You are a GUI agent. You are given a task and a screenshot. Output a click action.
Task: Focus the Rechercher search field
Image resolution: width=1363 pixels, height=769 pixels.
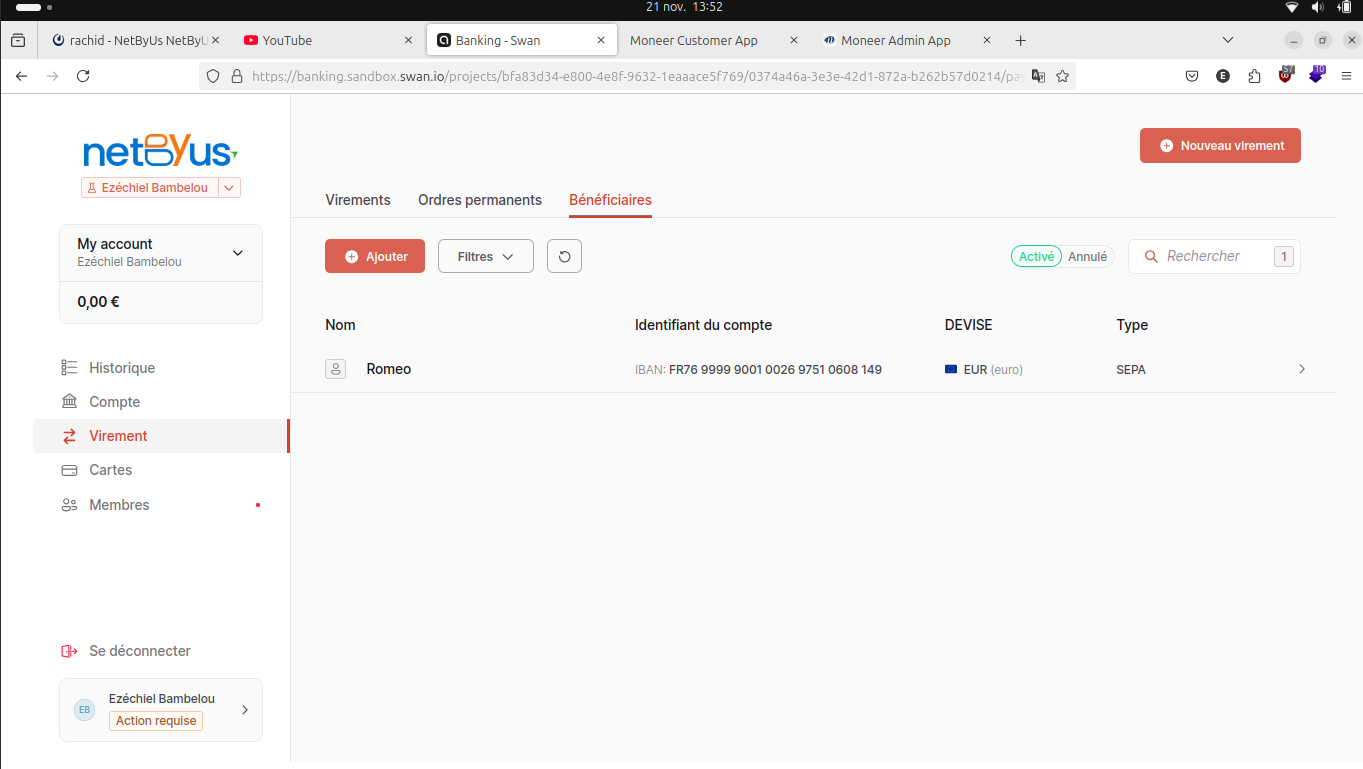click(1214, 256)
